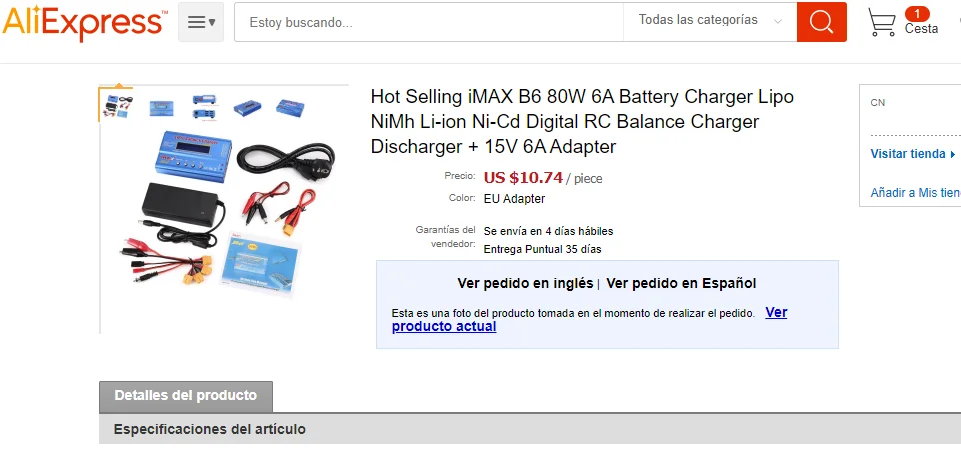Image resolution: width=961 pixels, height=462 pixels.
Task: Click Añadir a Mis tiendas link
Action: [x=916, y=192]
